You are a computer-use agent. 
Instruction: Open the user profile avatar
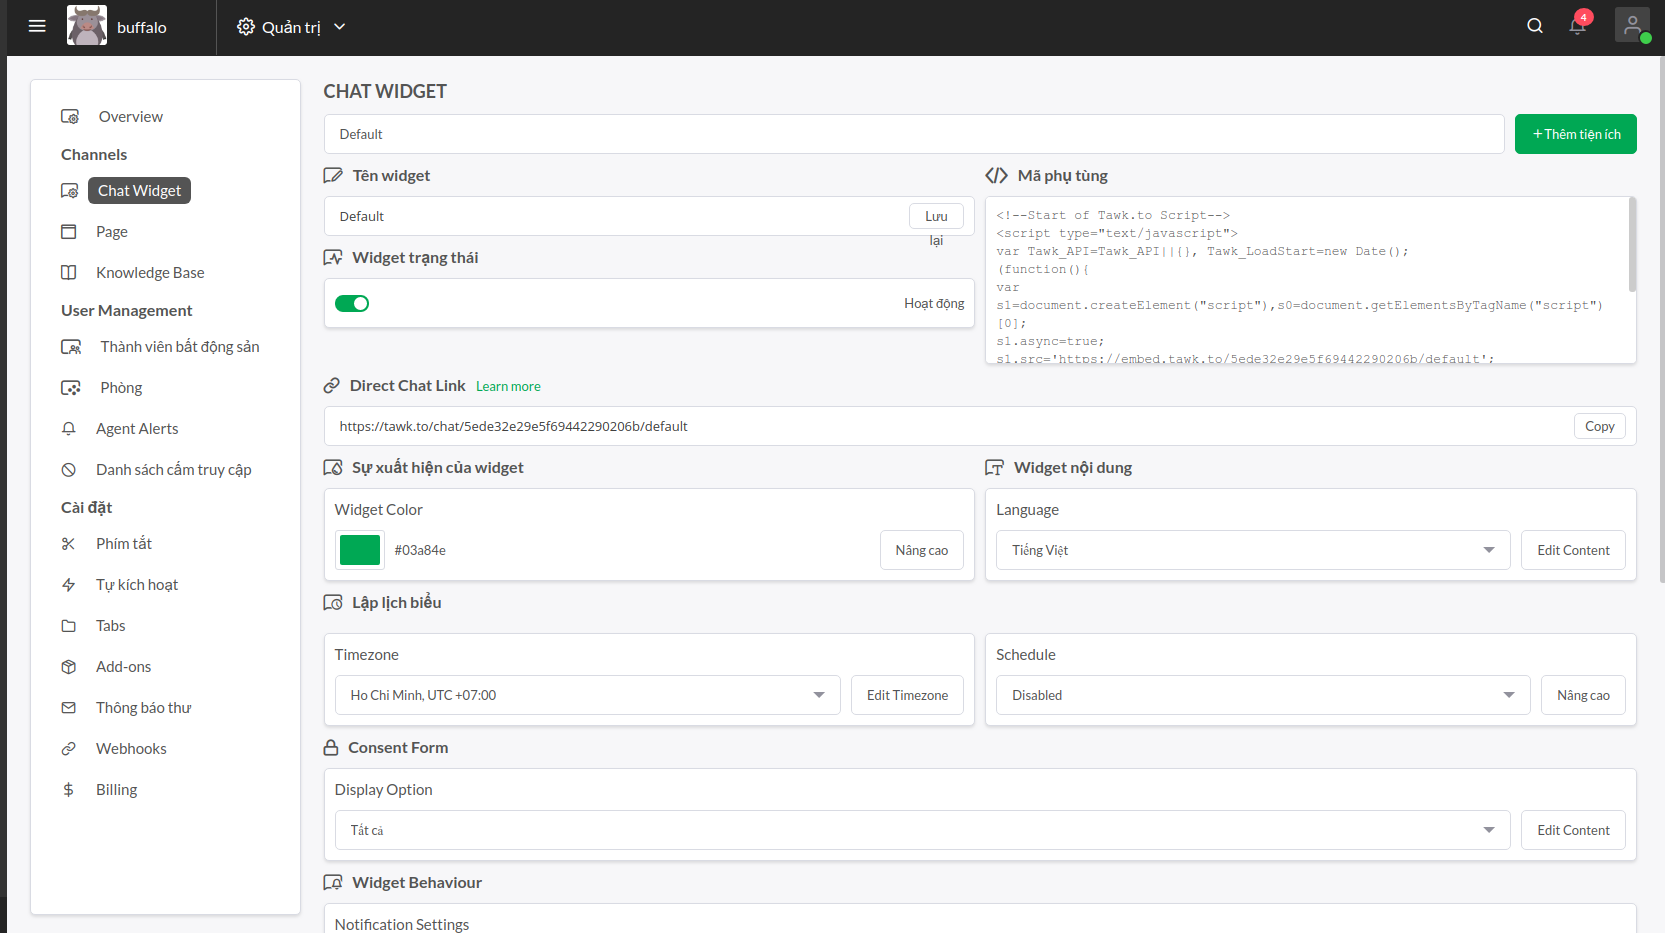[x=1632, y=26]
